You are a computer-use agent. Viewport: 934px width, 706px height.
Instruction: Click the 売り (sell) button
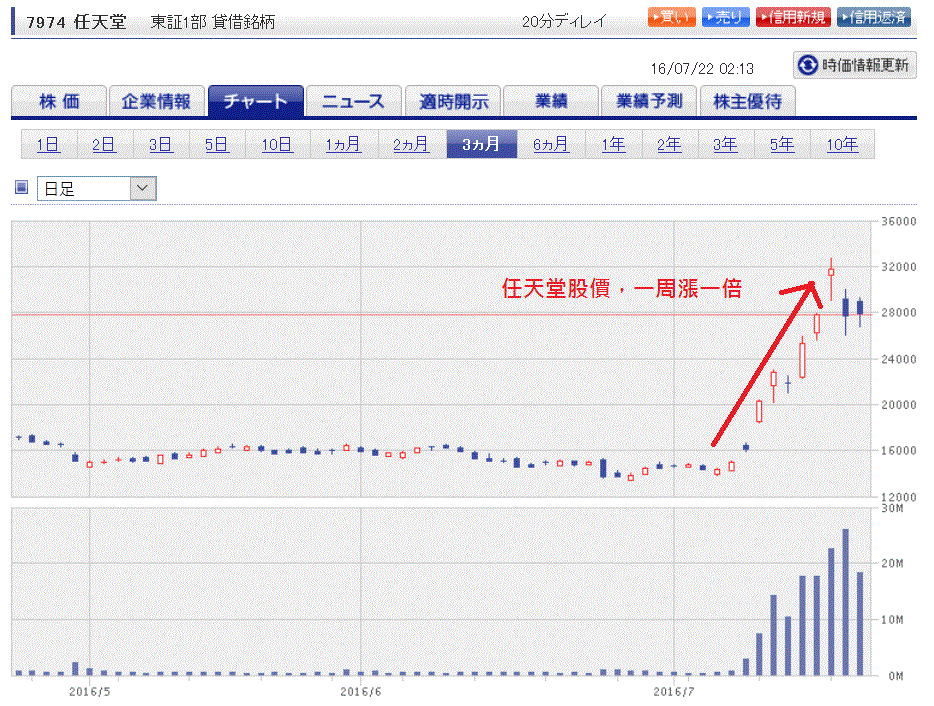click(726, 17)
